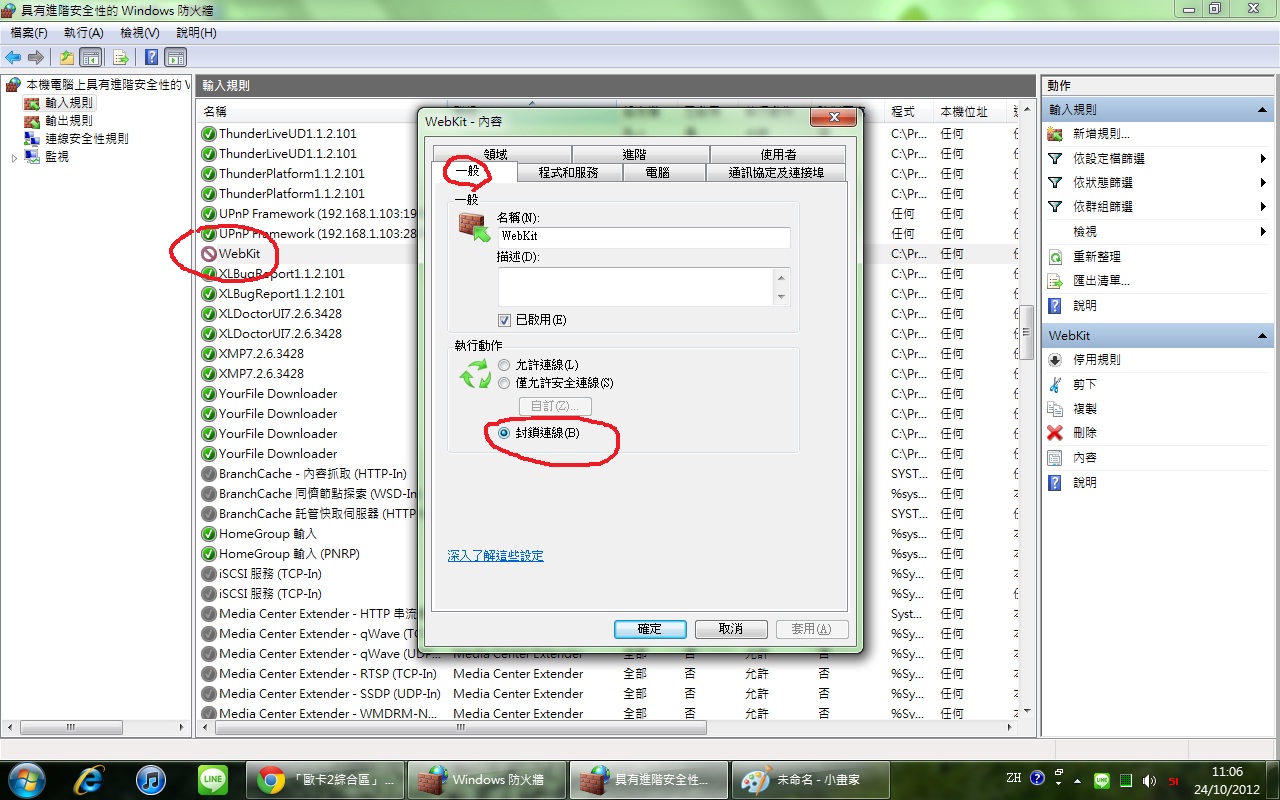The width and height of the screenshot is (1280, 800).
Task: Open the 執行(A) menu
Action: [83, 33]
